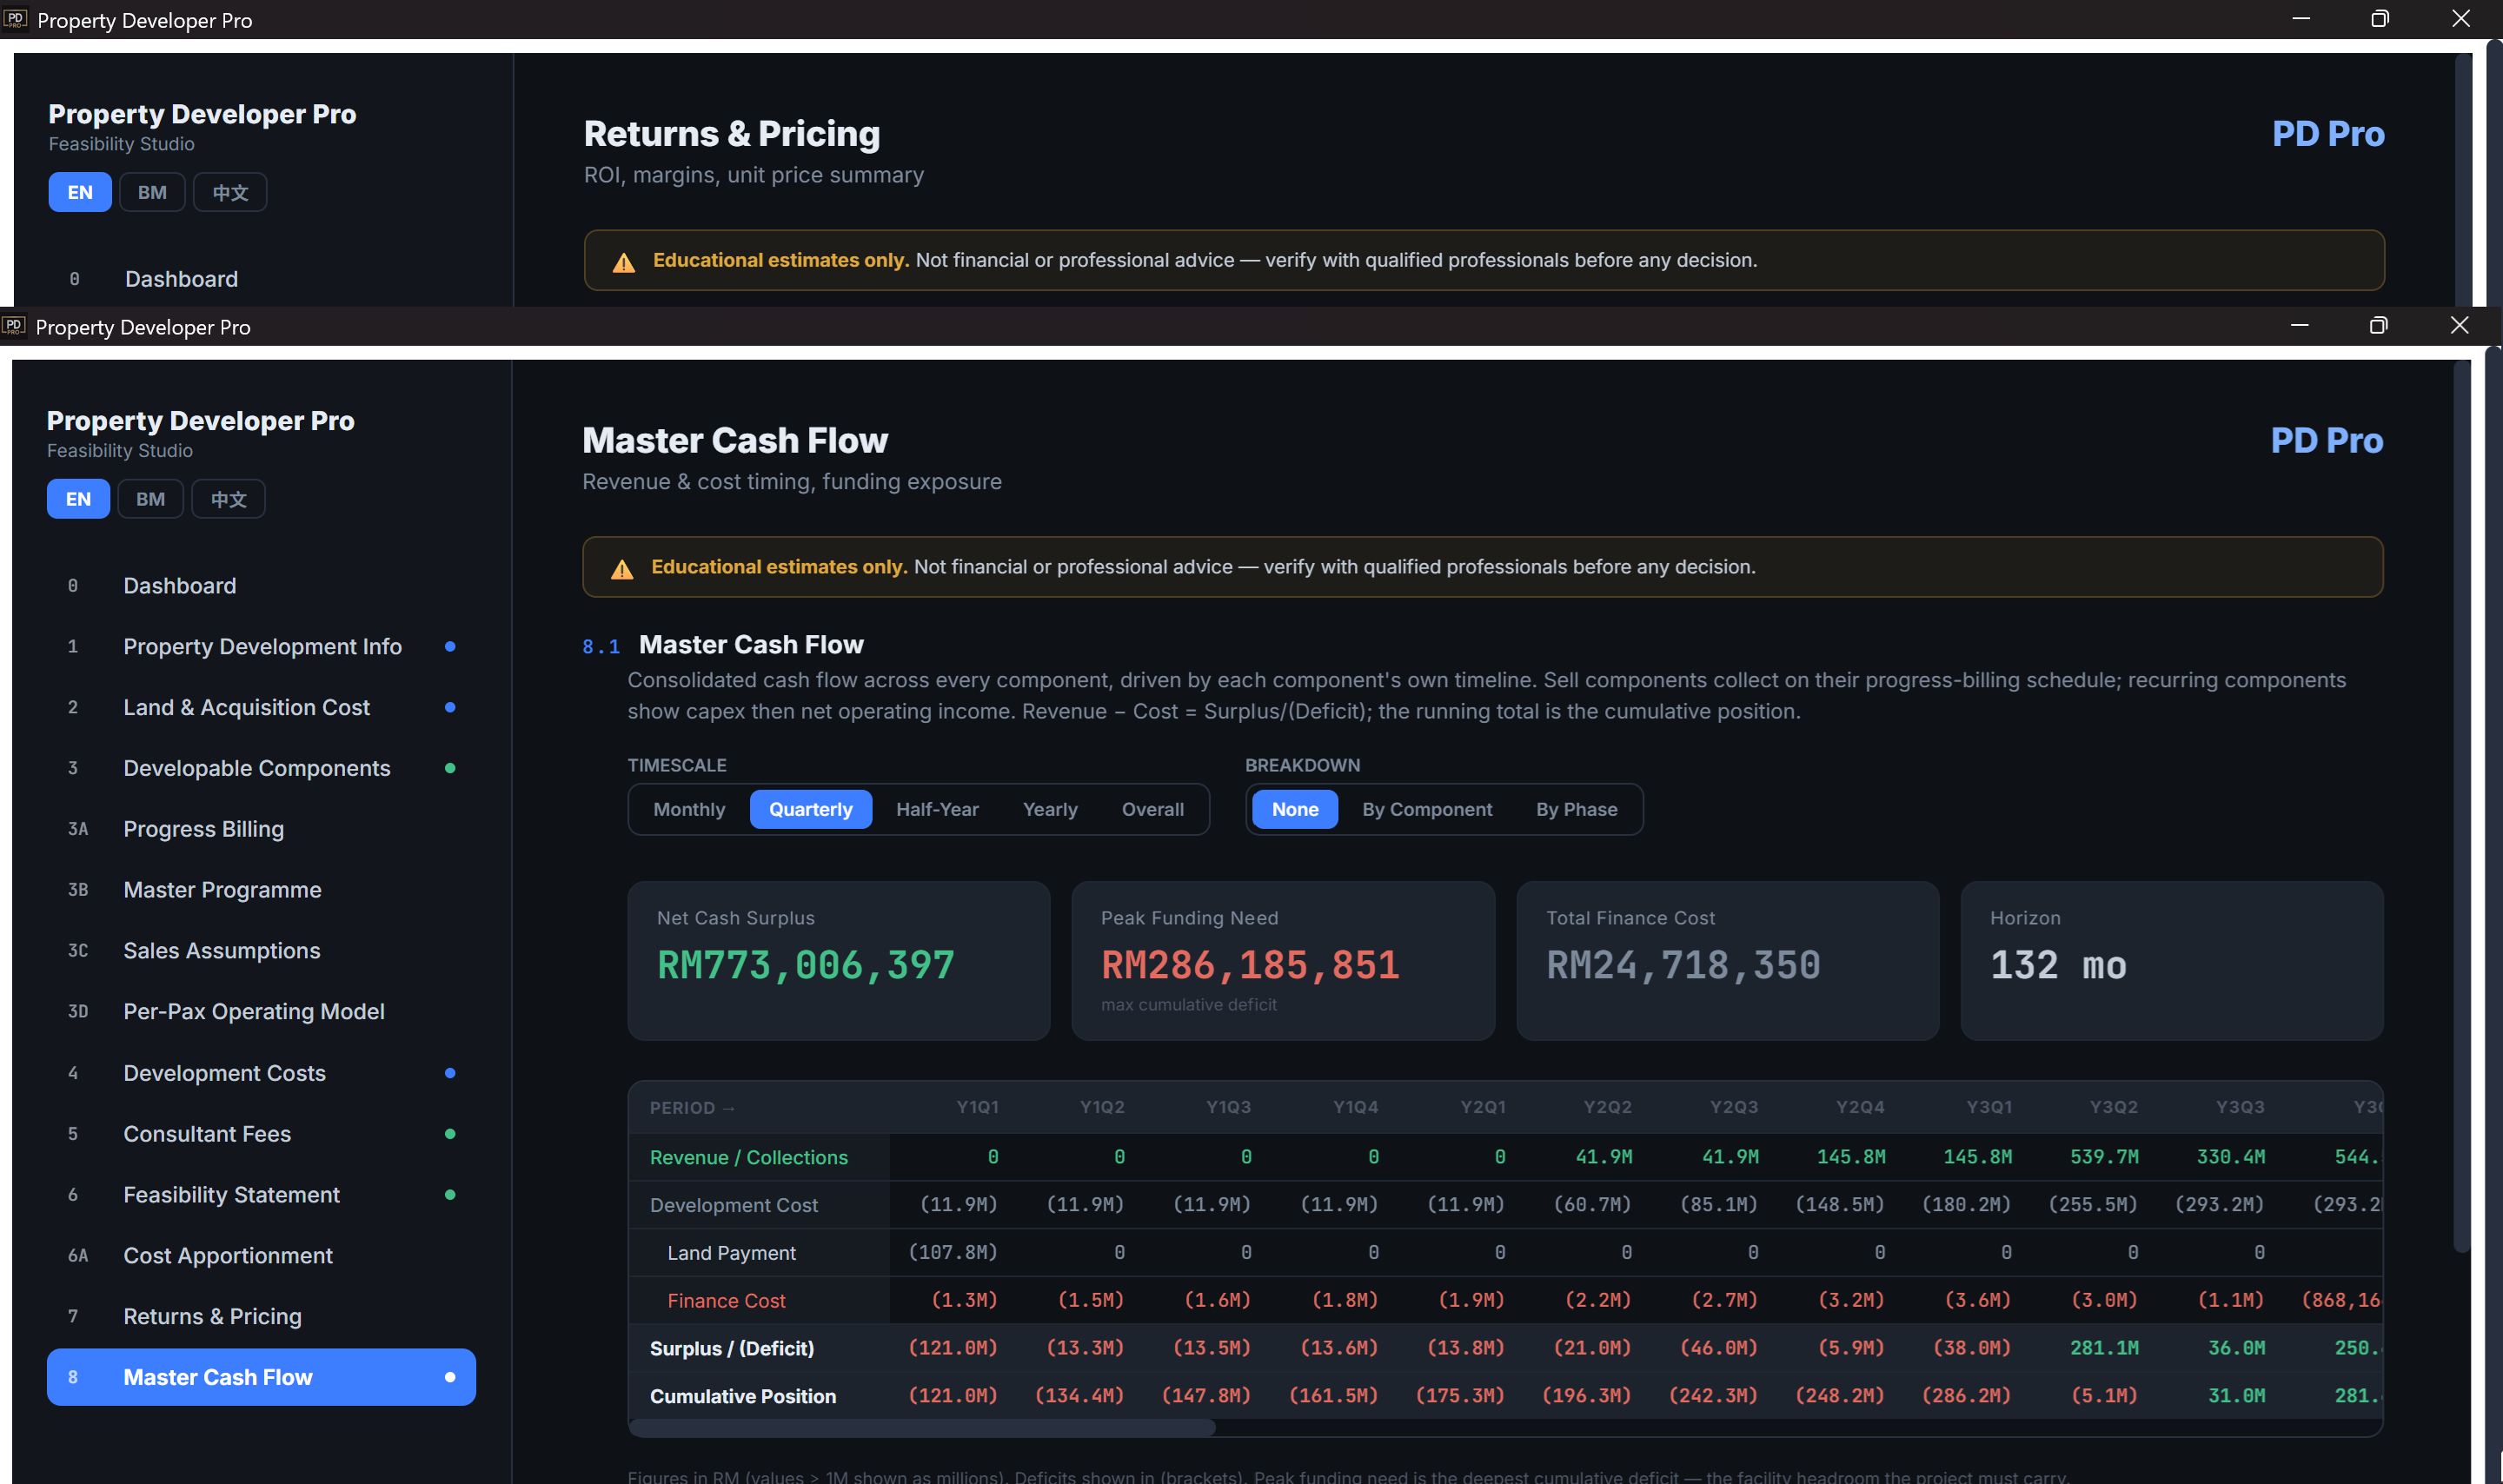Viewport: 2503px width, 1484px height.
Task: Switch the timescale to Yearly
Action: click(1049, 809)
